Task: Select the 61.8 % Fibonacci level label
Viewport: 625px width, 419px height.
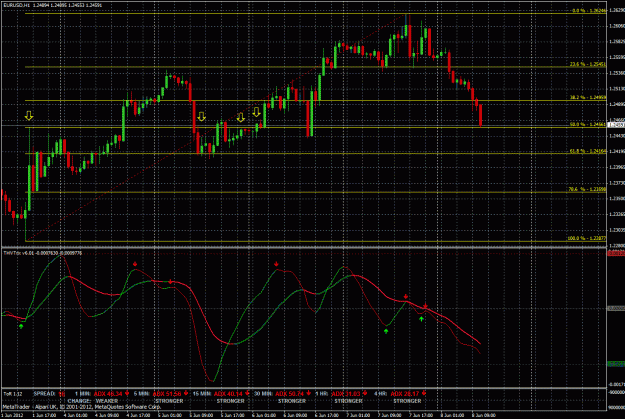Action: tap(588, 151)
